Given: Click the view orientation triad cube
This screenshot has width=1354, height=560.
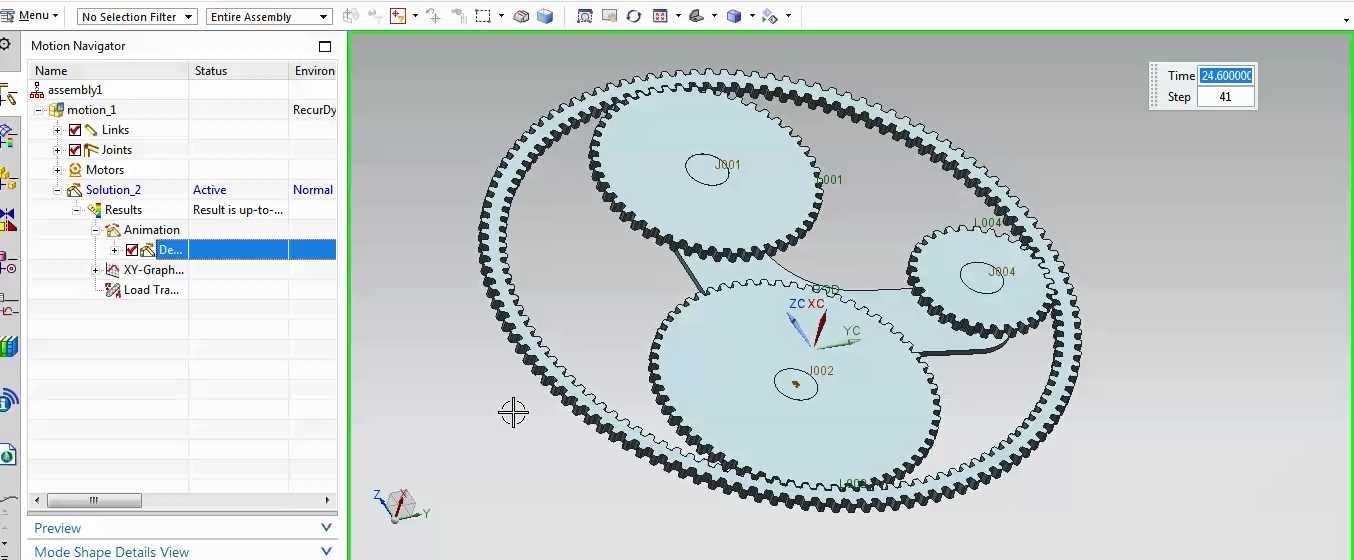Looking at the screenshot, I should click(x=401, y=503).
